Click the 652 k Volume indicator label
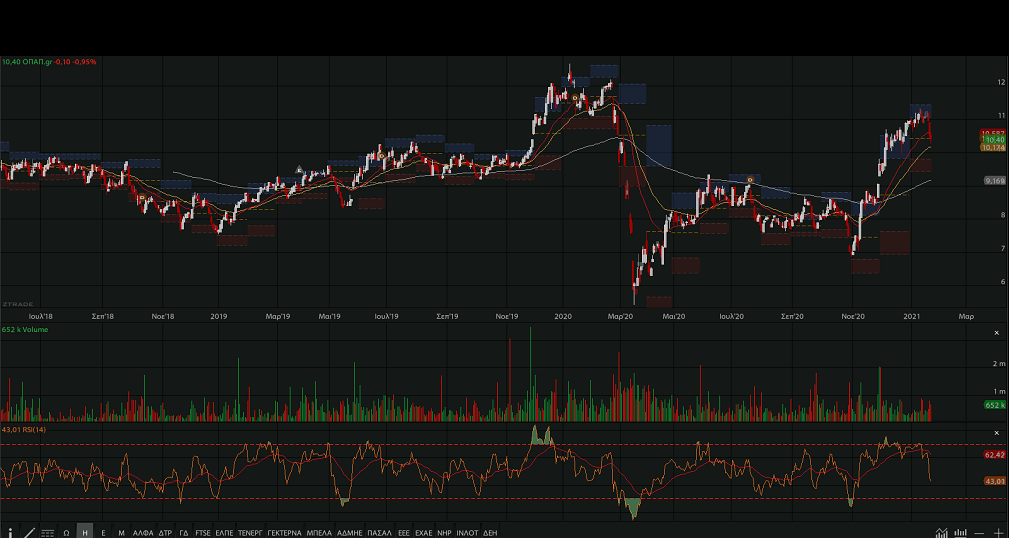This screenshot has height=538, width=1009. tap(24, 329)
